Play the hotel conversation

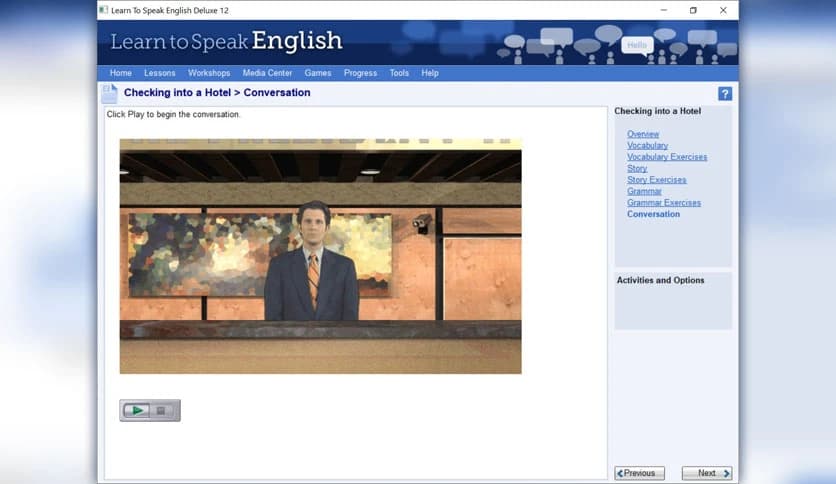coord(136,410)
